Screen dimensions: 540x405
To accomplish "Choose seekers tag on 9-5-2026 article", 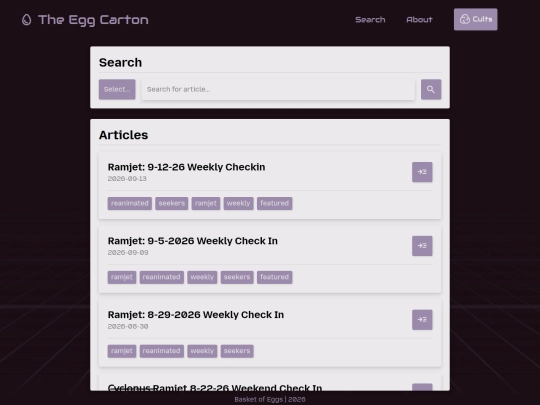I will pyautogui.click(x=237, y=277).
